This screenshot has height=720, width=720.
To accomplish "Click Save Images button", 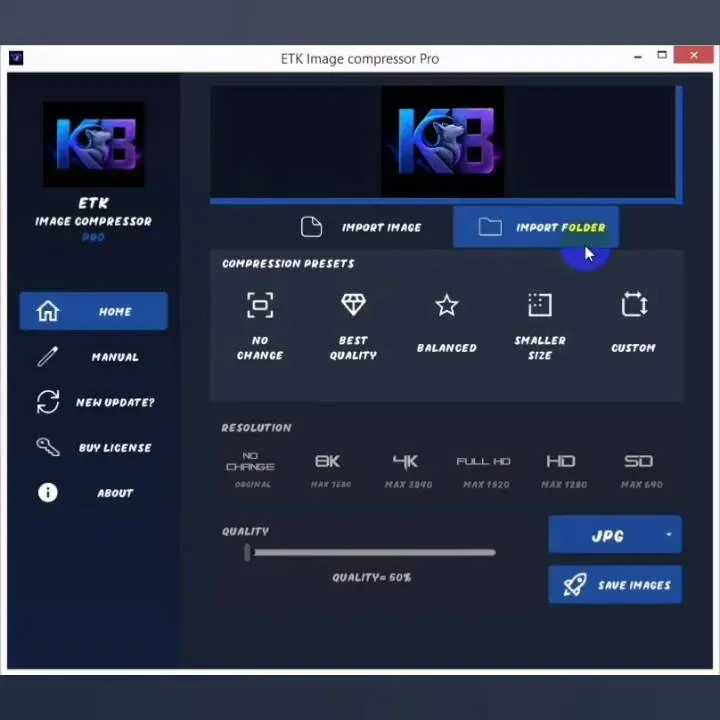I will point(615,585).
